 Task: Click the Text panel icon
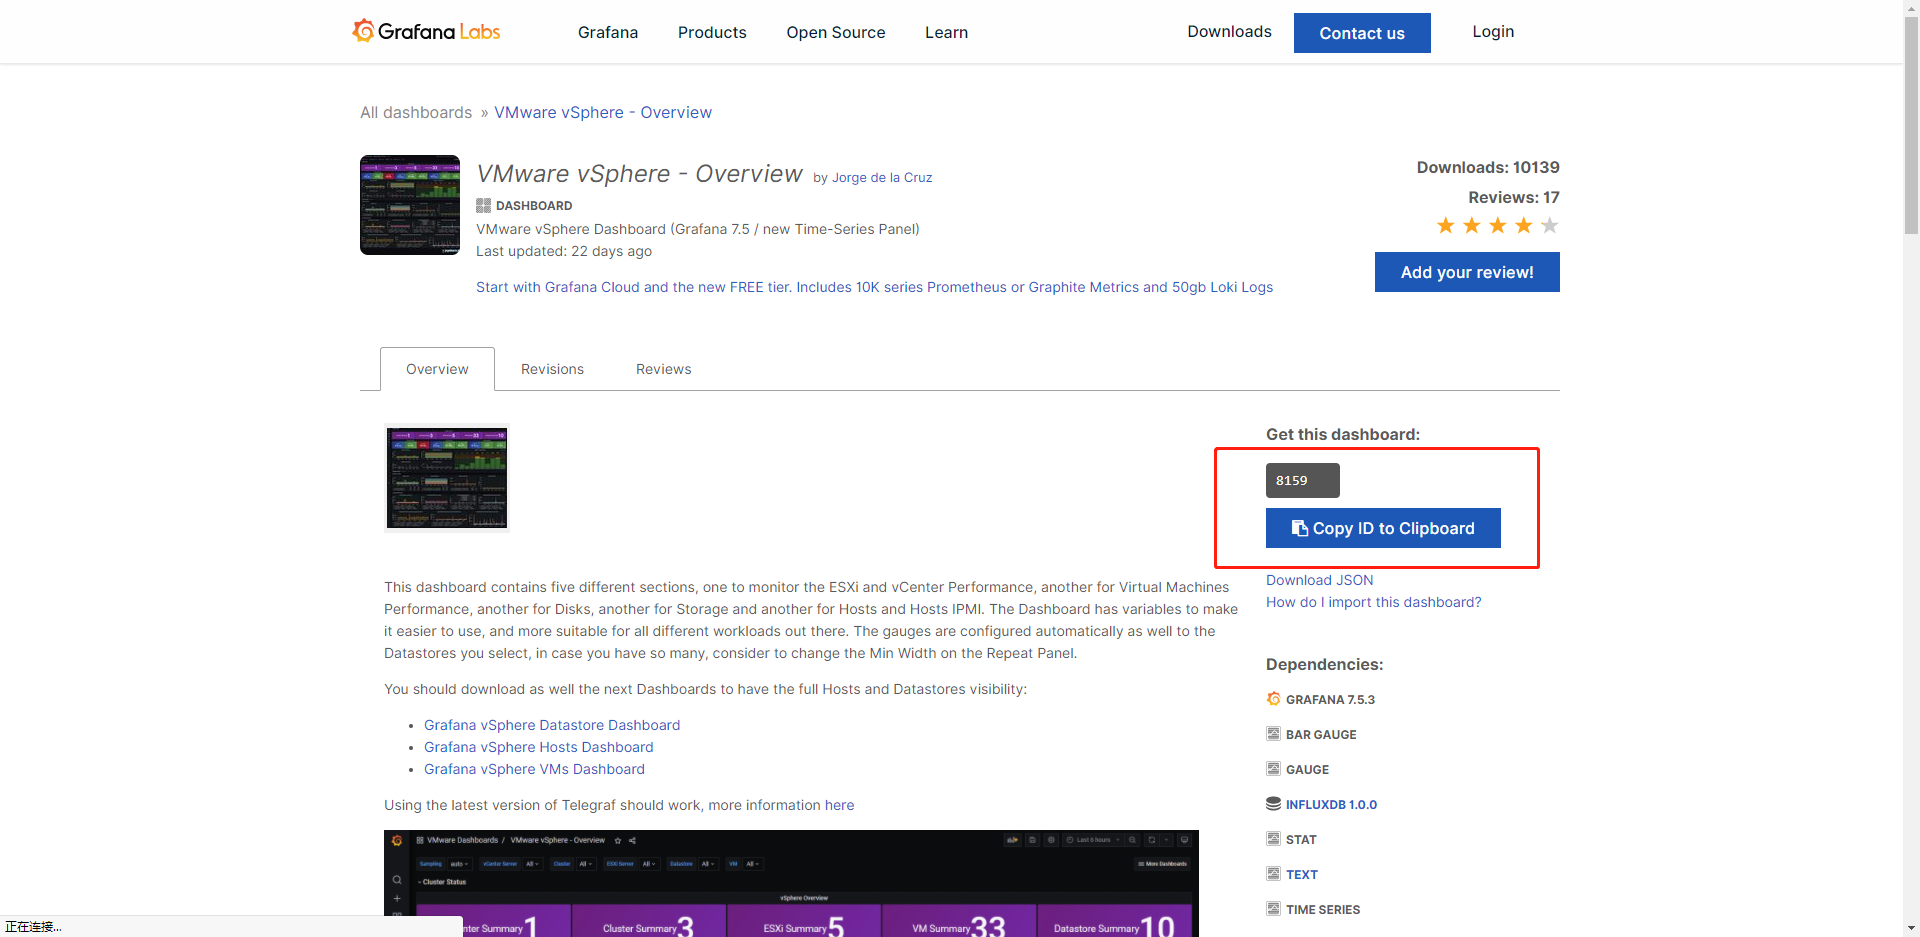(1273, 874)
